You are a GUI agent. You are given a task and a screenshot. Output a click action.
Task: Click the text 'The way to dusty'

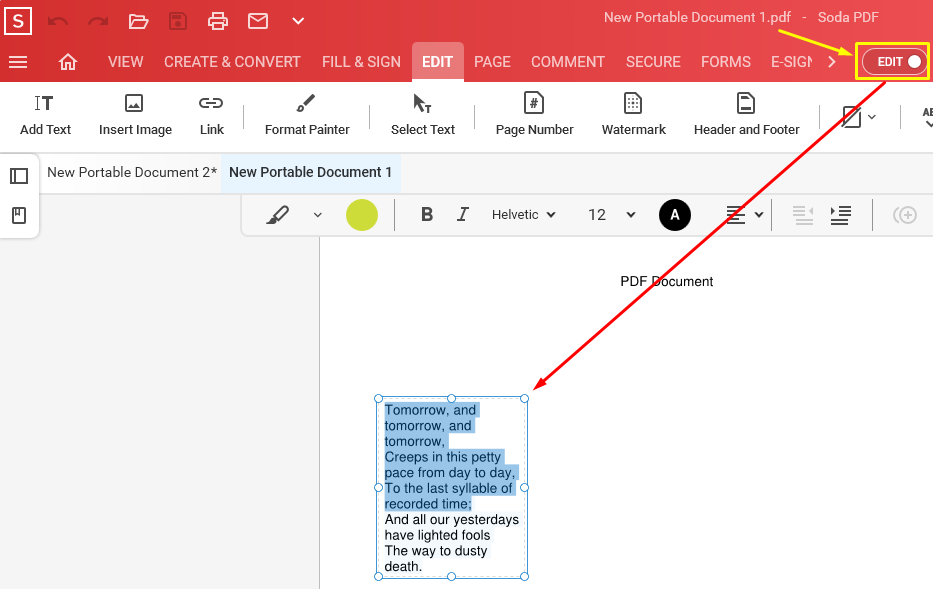point(436,551)
